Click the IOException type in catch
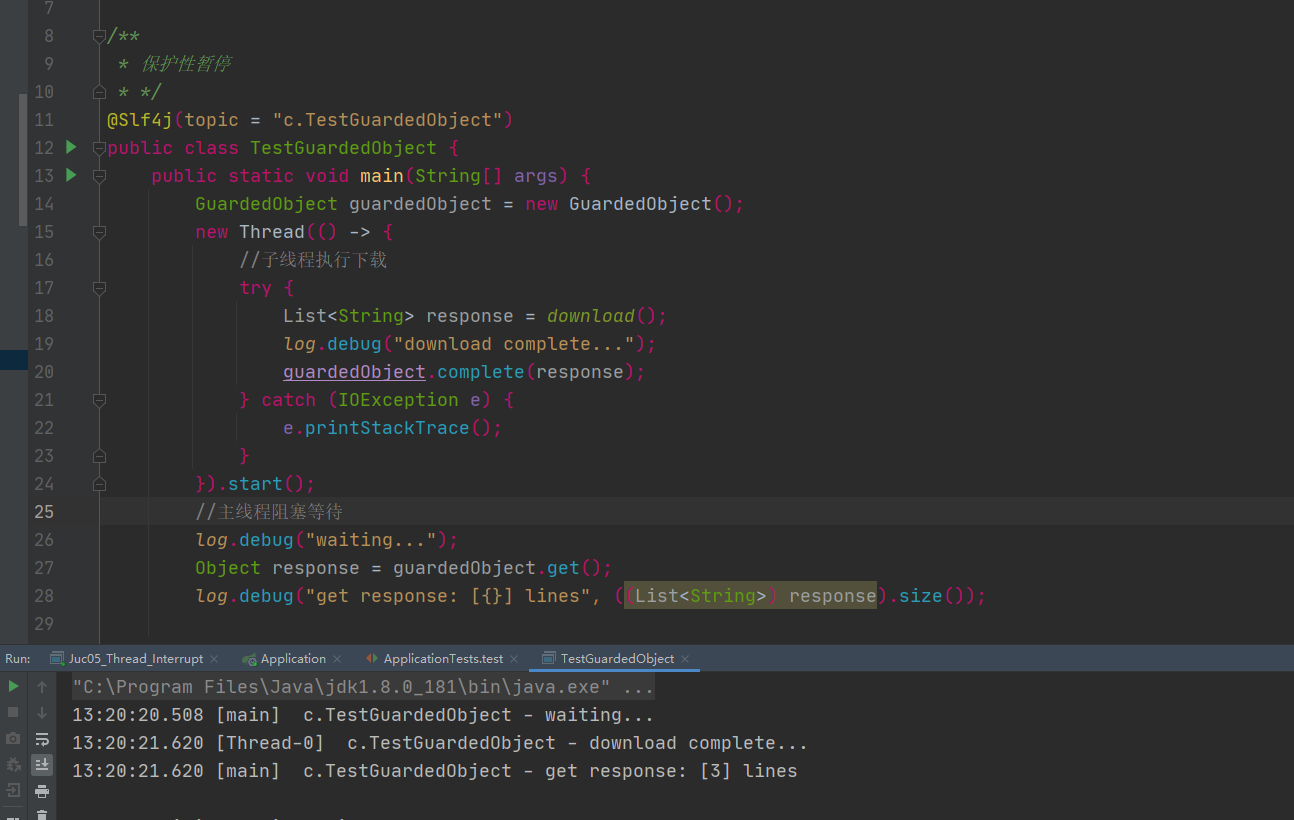Image resolution: width=1294 pixels, height=820 pixels. (x=398, y=400)
